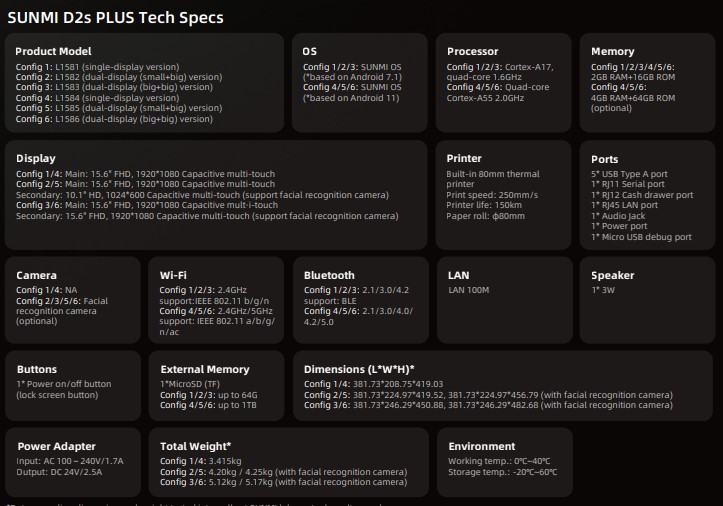Click the Wi-Fi card heading

tap(173, 275)
